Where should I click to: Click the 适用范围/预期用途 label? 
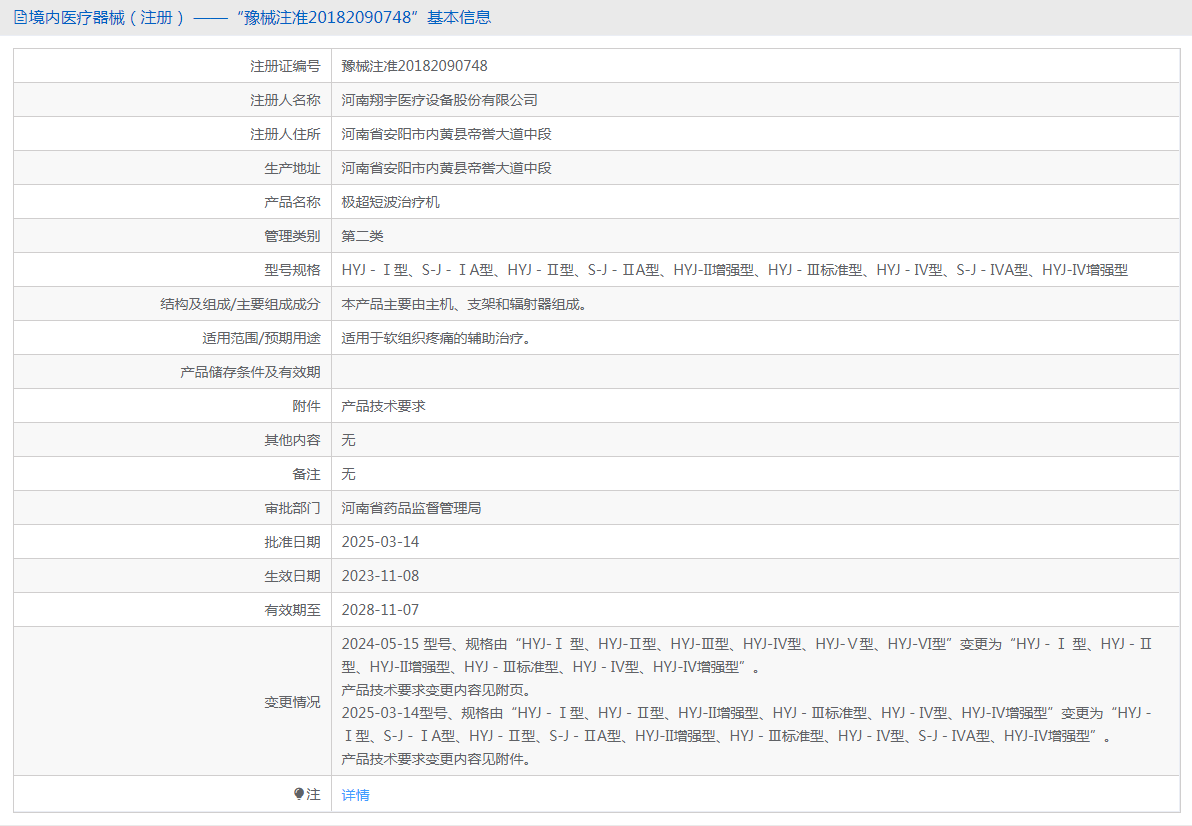(262, 338)
